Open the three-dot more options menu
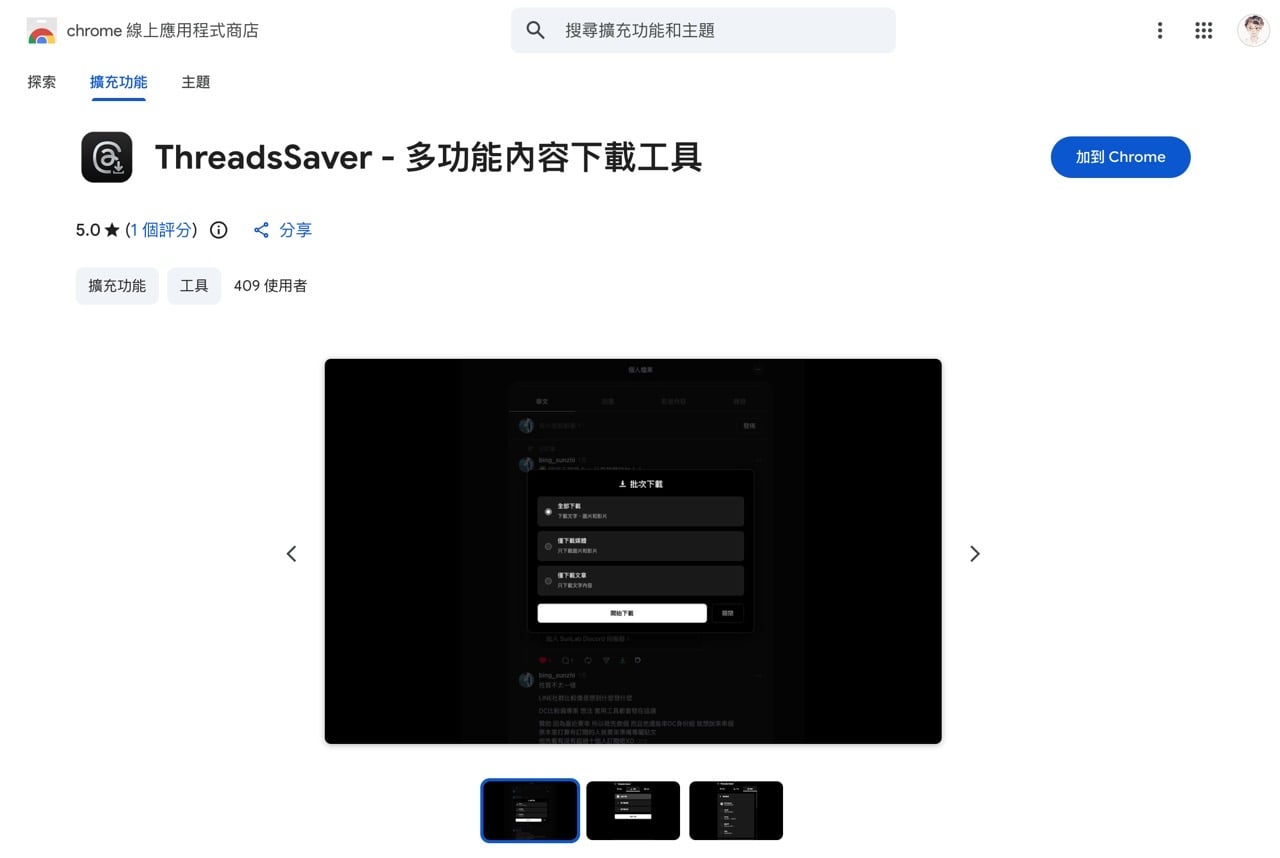1280x858 pixels. tap(1160, 31)
